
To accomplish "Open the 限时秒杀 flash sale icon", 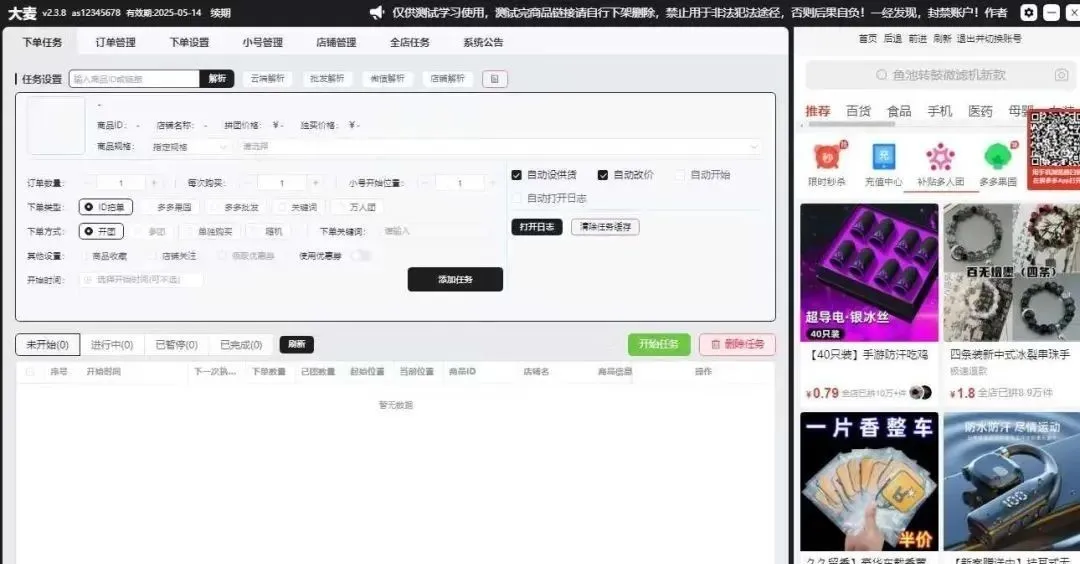I will 826,158.
